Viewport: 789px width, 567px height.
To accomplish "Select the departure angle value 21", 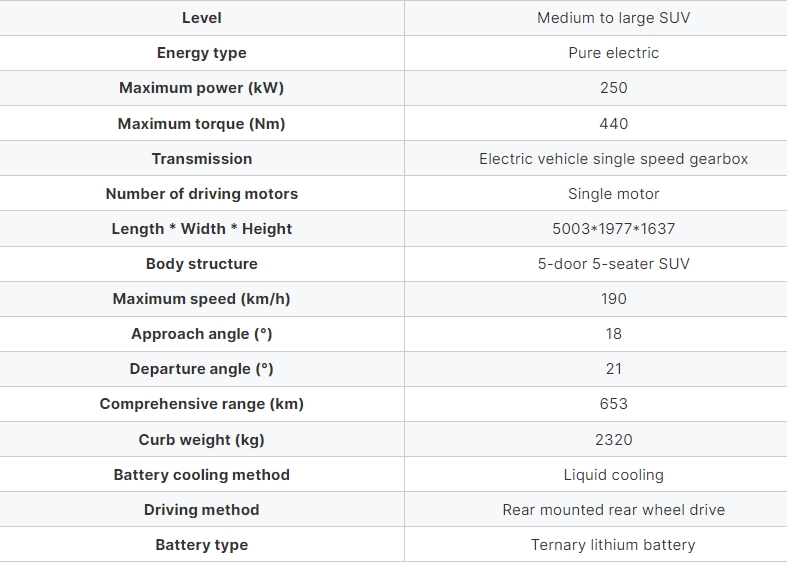I will [x=613, y=369].
